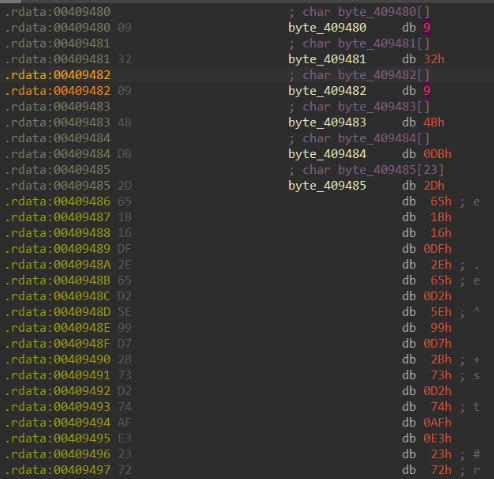
Task: Click address .rdata:00409488
Action: (x=57, y=233)
